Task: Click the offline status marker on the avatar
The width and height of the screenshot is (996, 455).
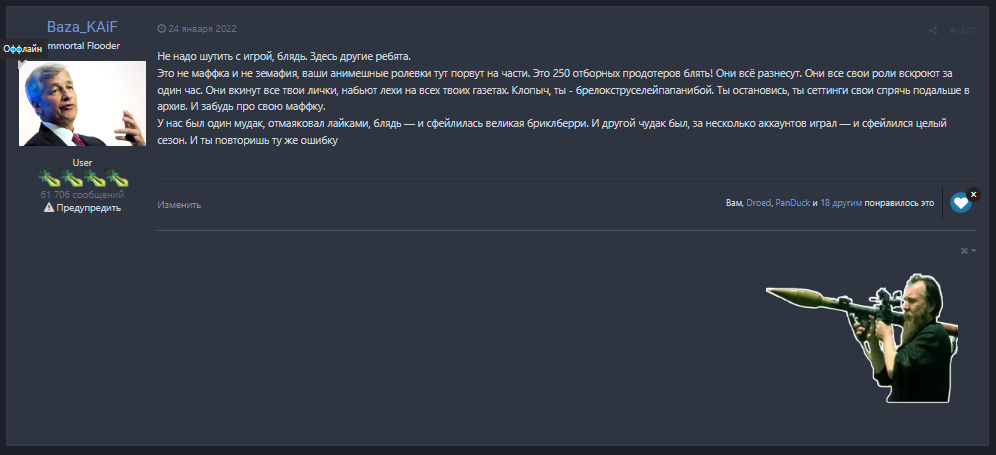Action: 22,49
